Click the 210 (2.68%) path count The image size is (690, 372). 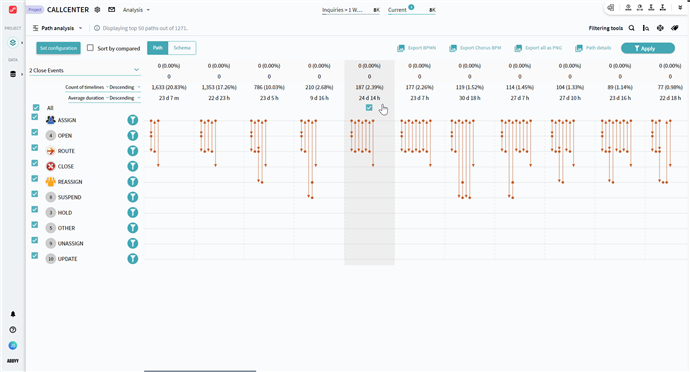coord(319,87)
